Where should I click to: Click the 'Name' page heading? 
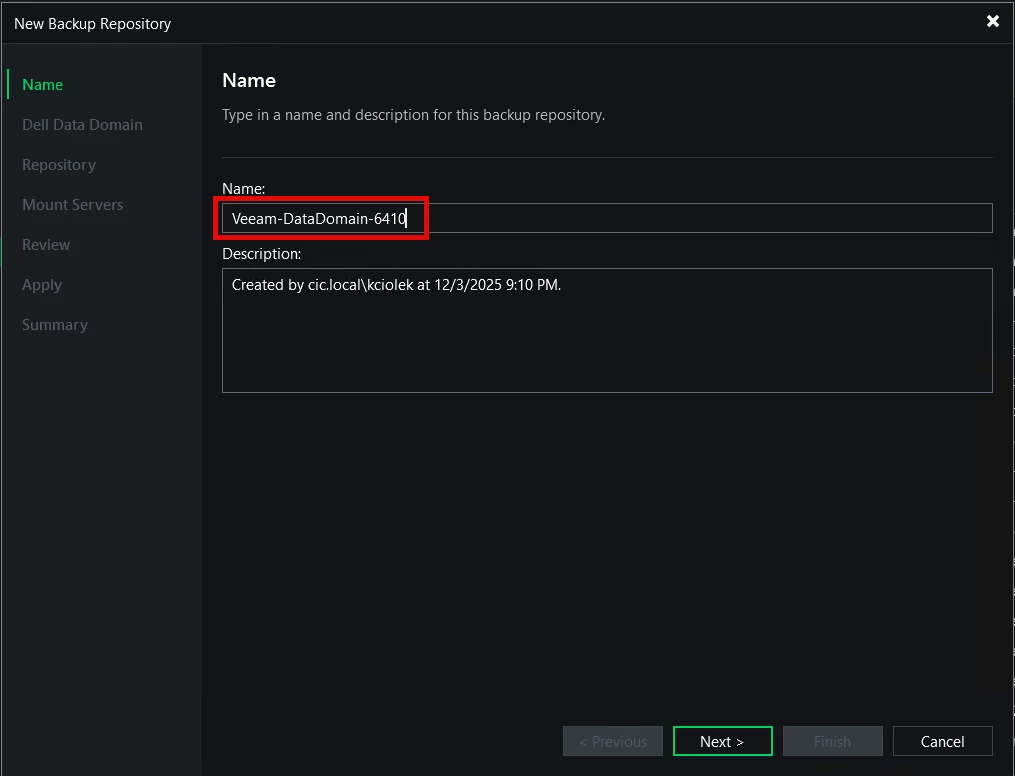249,80
